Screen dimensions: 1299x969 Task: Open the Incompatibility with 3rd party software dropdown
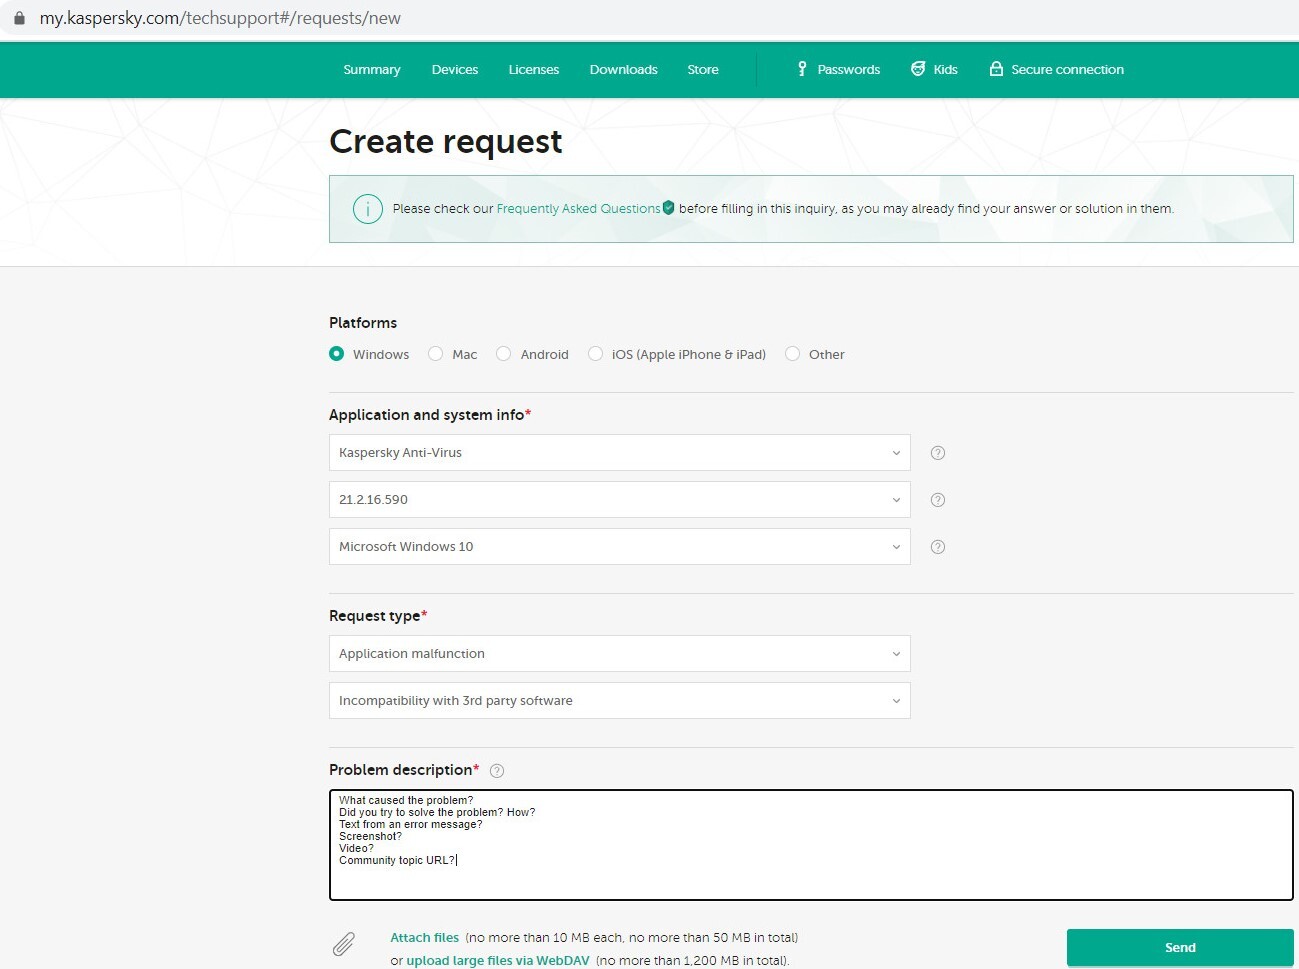coord(620,701)
